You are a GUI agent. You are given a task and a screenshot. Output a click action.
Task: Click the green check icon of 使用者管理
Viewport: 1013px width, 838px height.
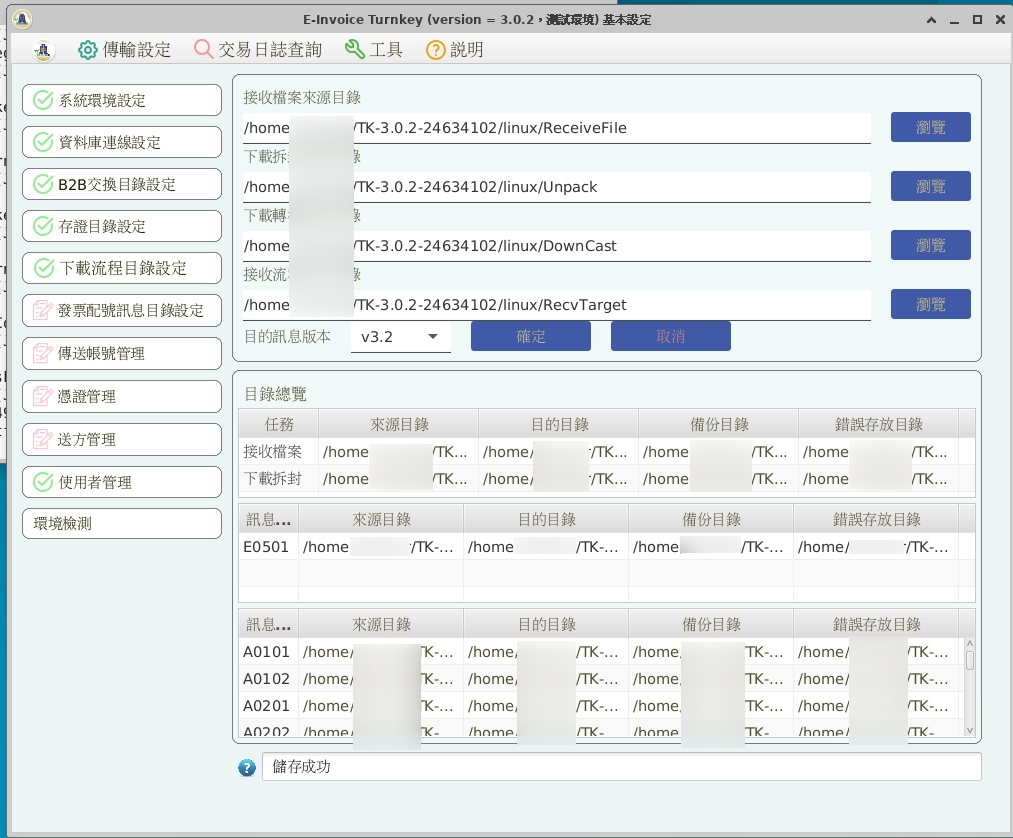43,482
